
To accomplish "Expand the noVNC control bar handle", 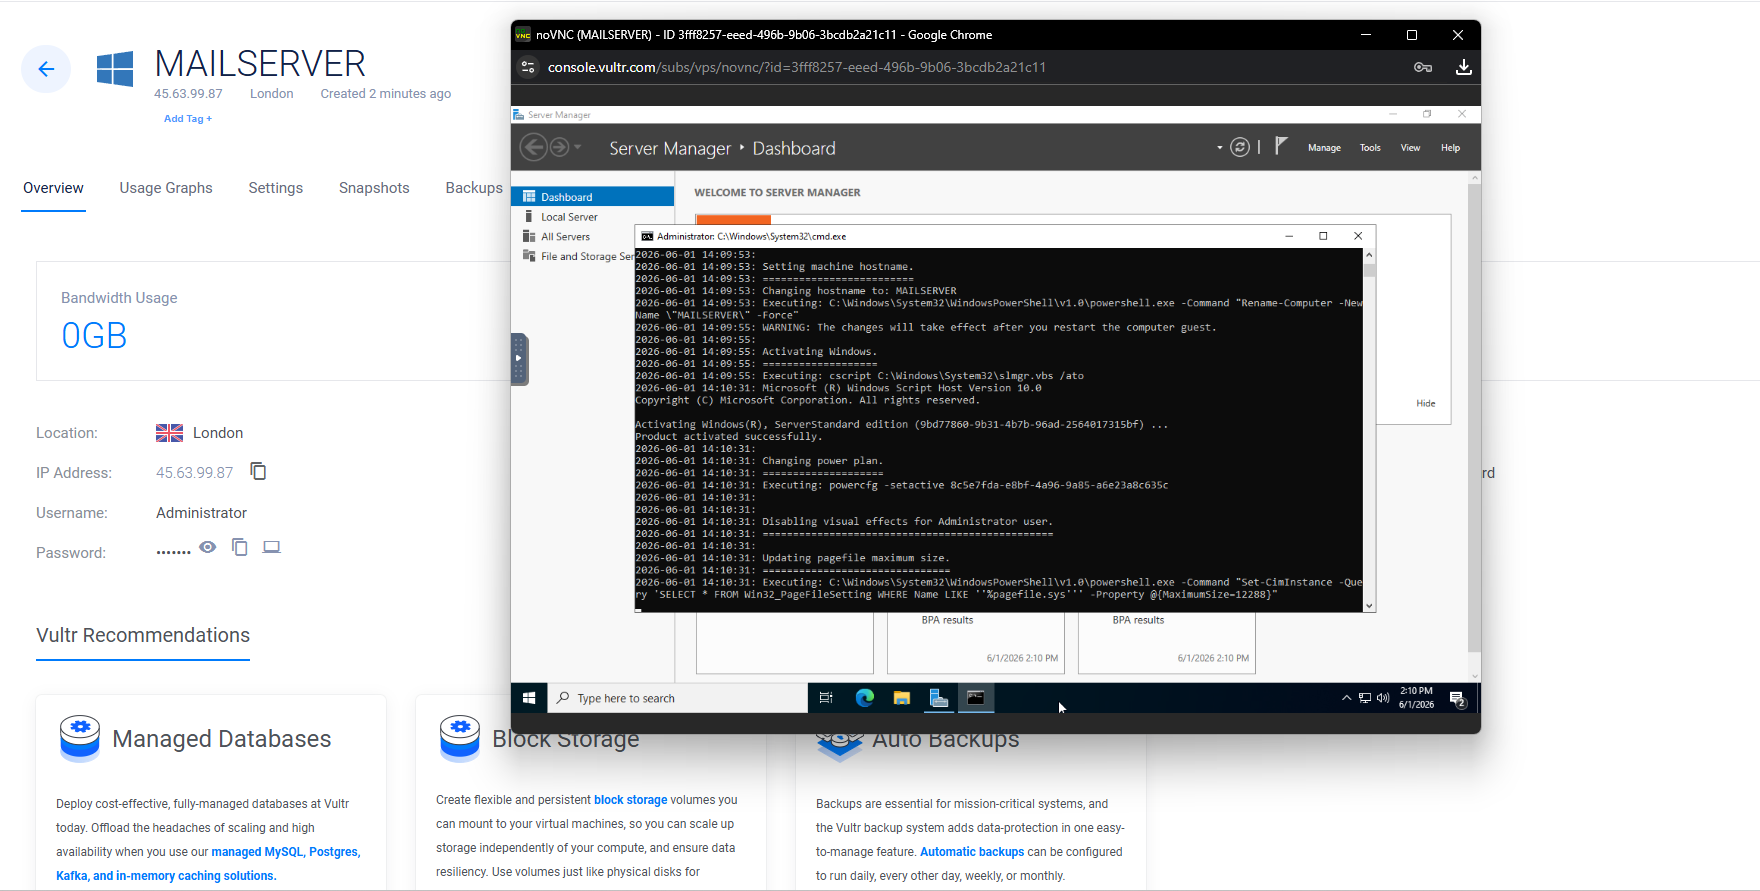I will [x=519, y=359].
